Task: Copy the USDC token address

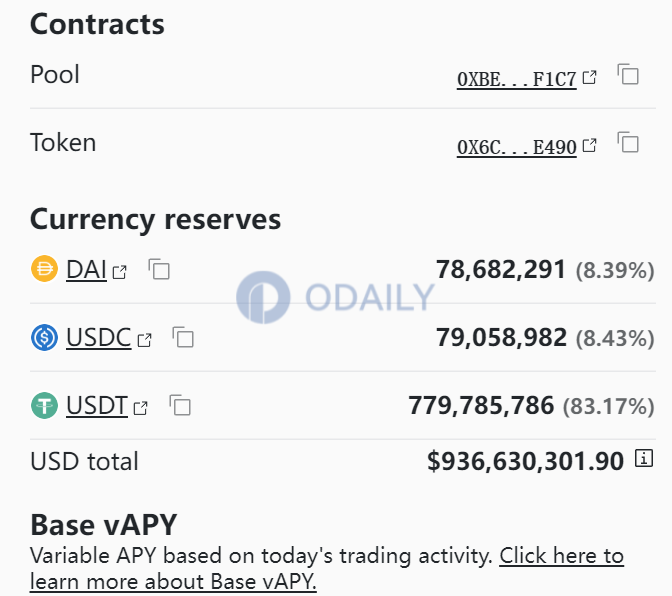Action: (183, 338)
